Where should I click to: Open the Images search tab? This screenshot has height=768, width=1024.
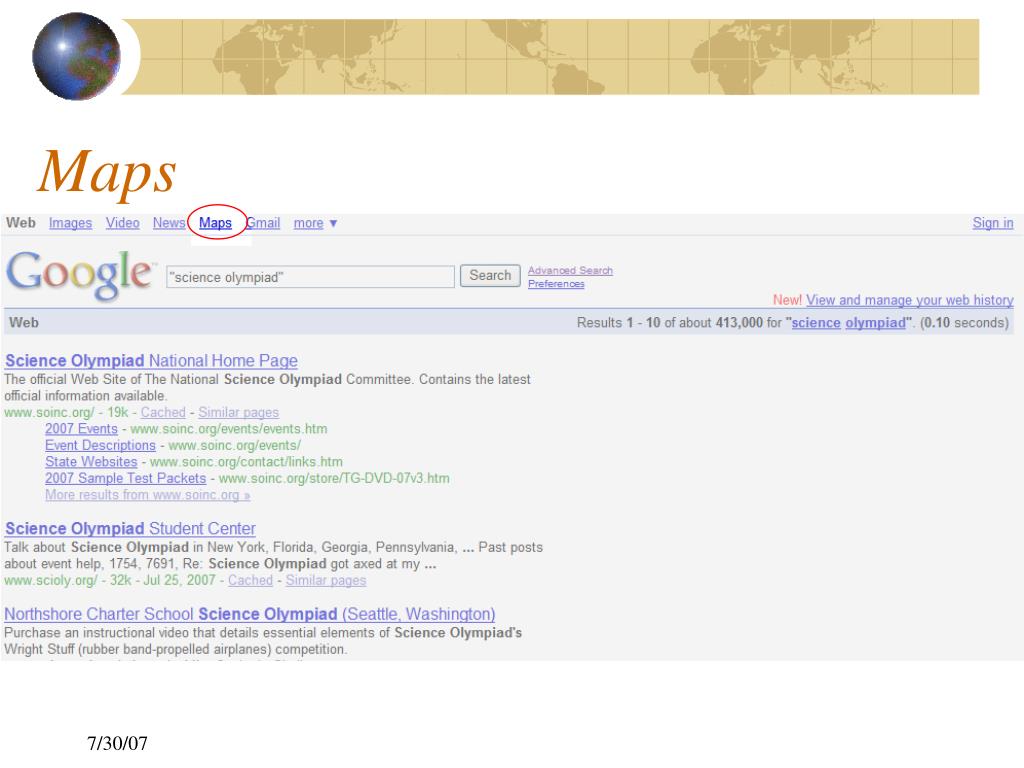click(71, 223)
